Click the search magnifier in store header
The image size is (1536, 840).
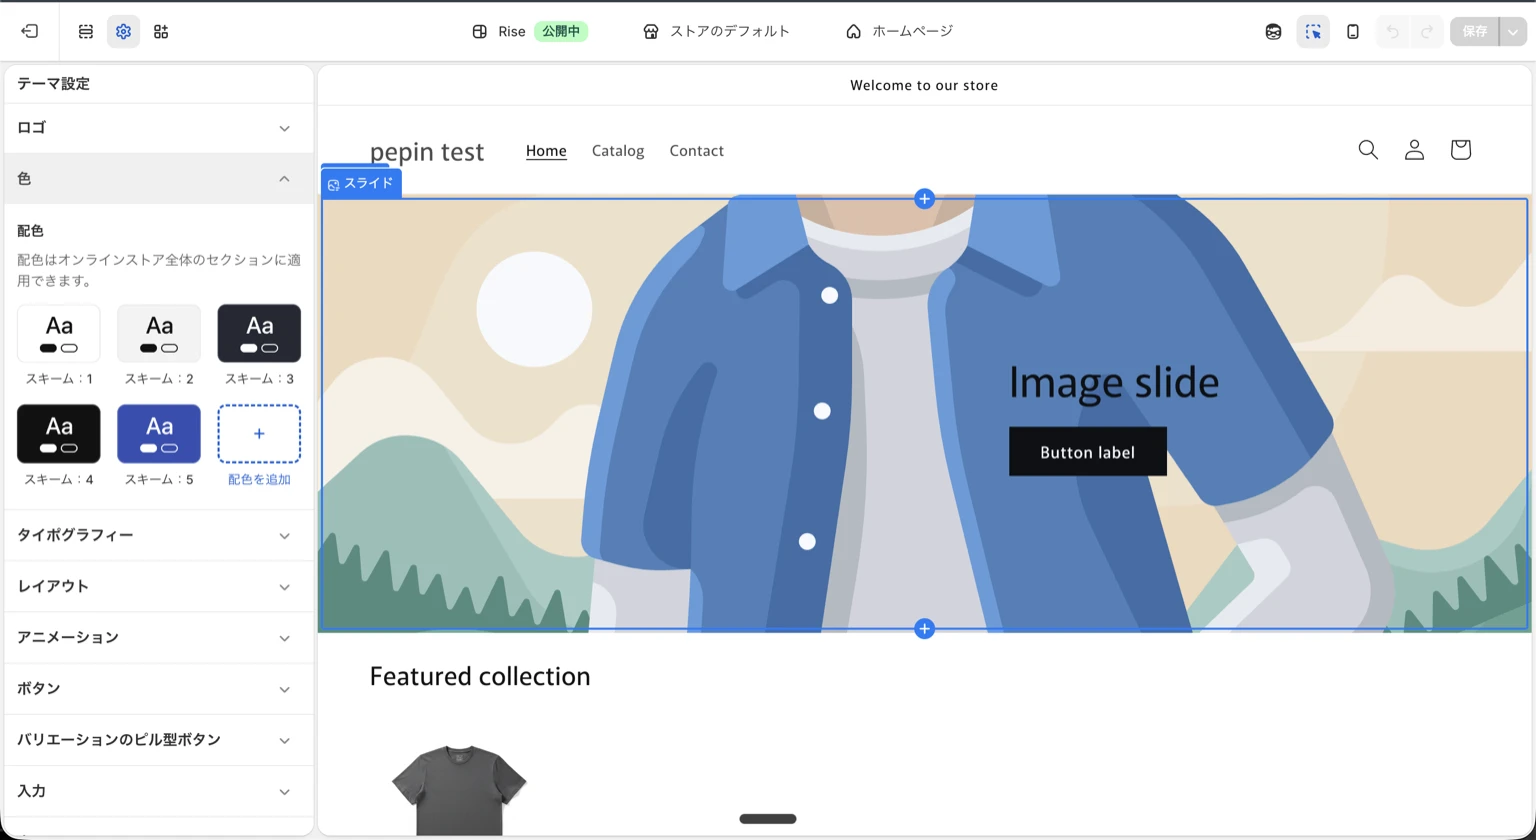pos(1368,150)
